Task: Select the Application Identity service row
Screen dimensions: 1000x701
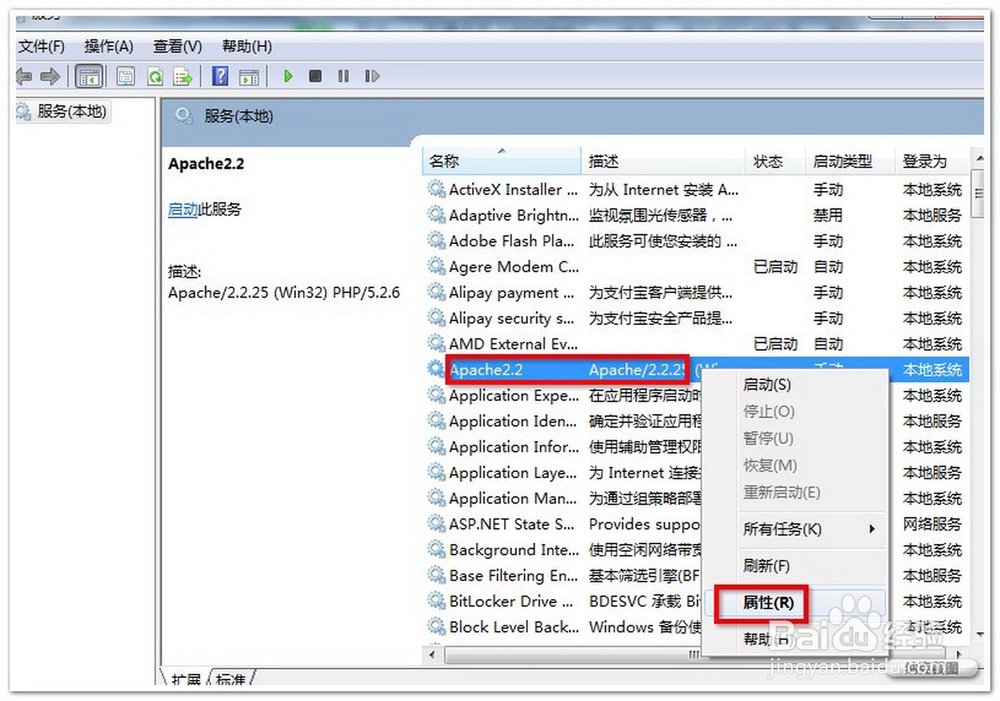Action: point(695,421)
